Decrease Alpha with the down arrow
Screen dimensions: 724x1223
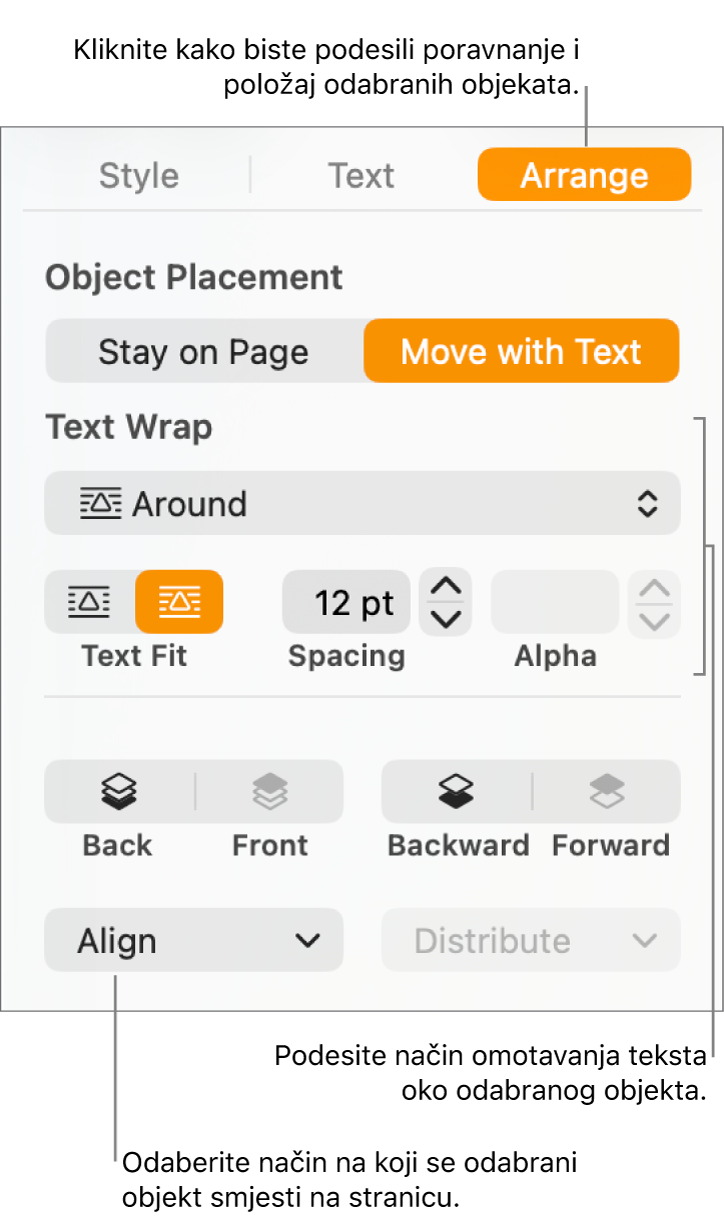tap(654, 620)
